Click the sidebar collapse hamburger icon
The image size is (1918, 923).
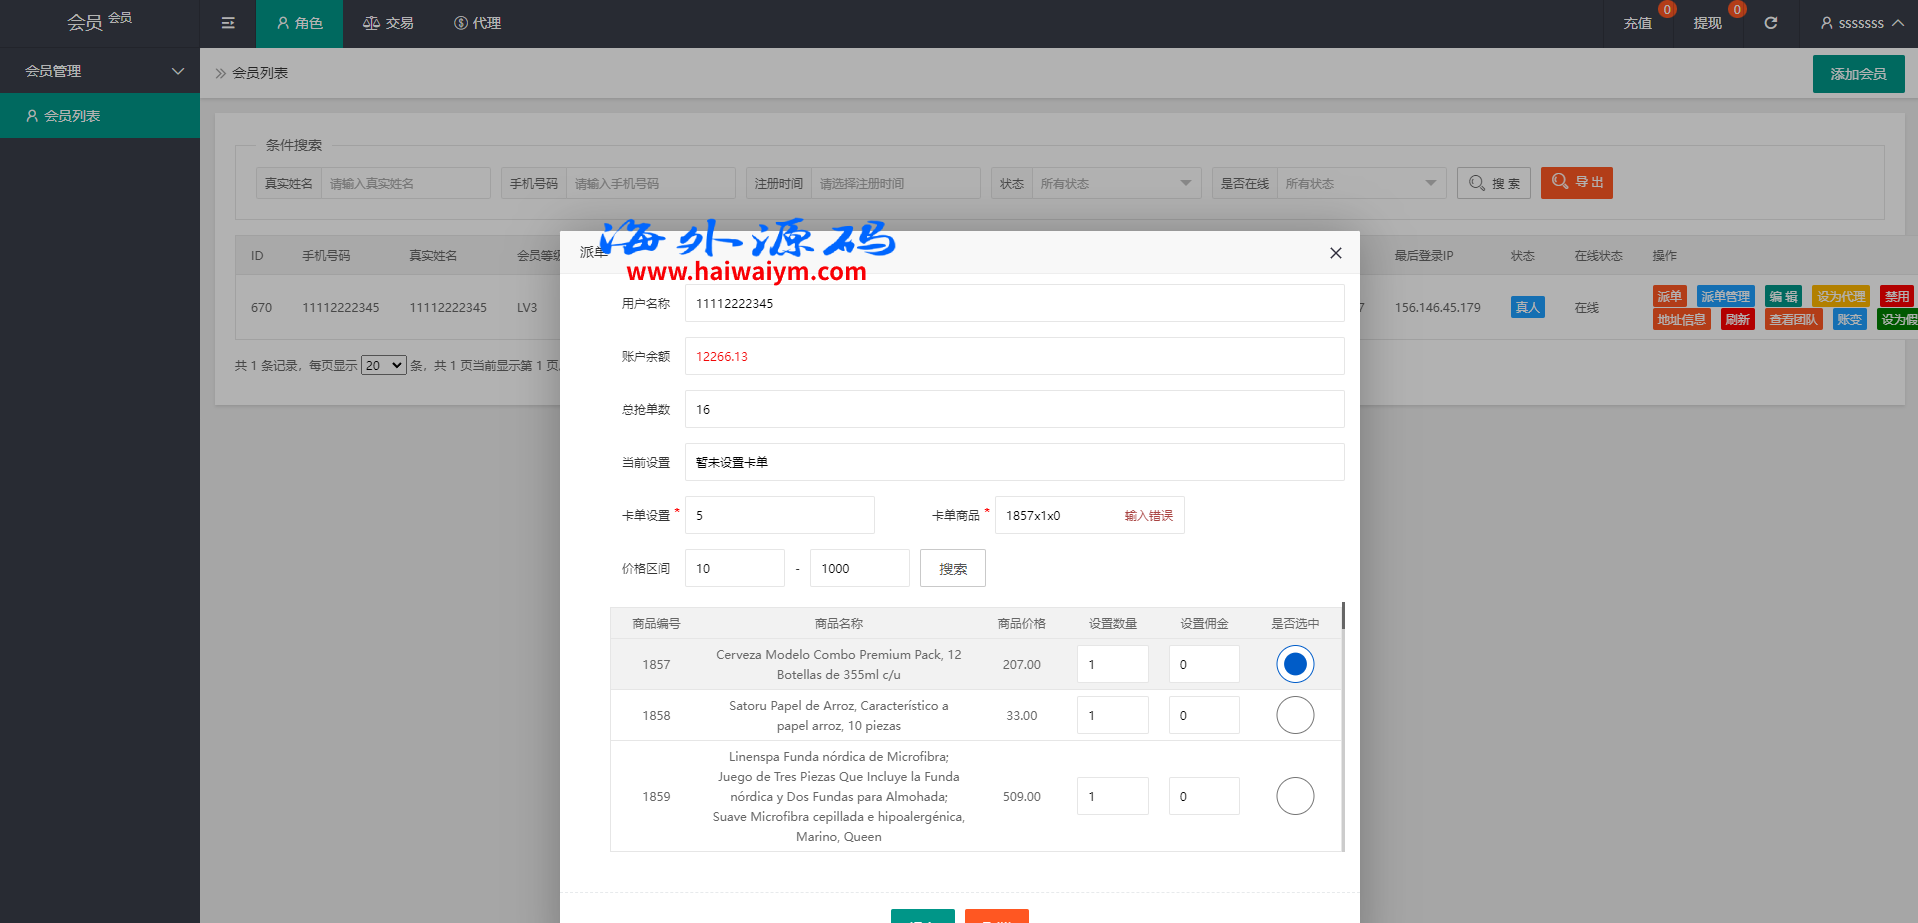point(228,23)
